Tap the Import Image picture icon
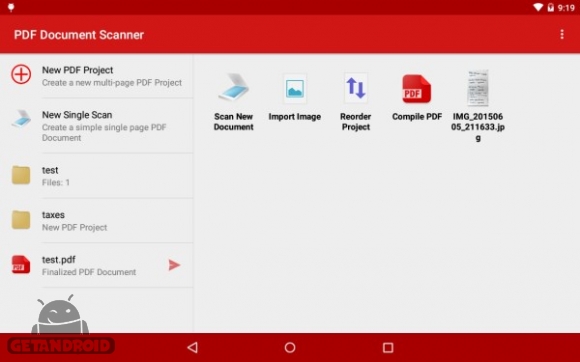The width and height of the screenshot is (580, 362). [x=295, y=88]
